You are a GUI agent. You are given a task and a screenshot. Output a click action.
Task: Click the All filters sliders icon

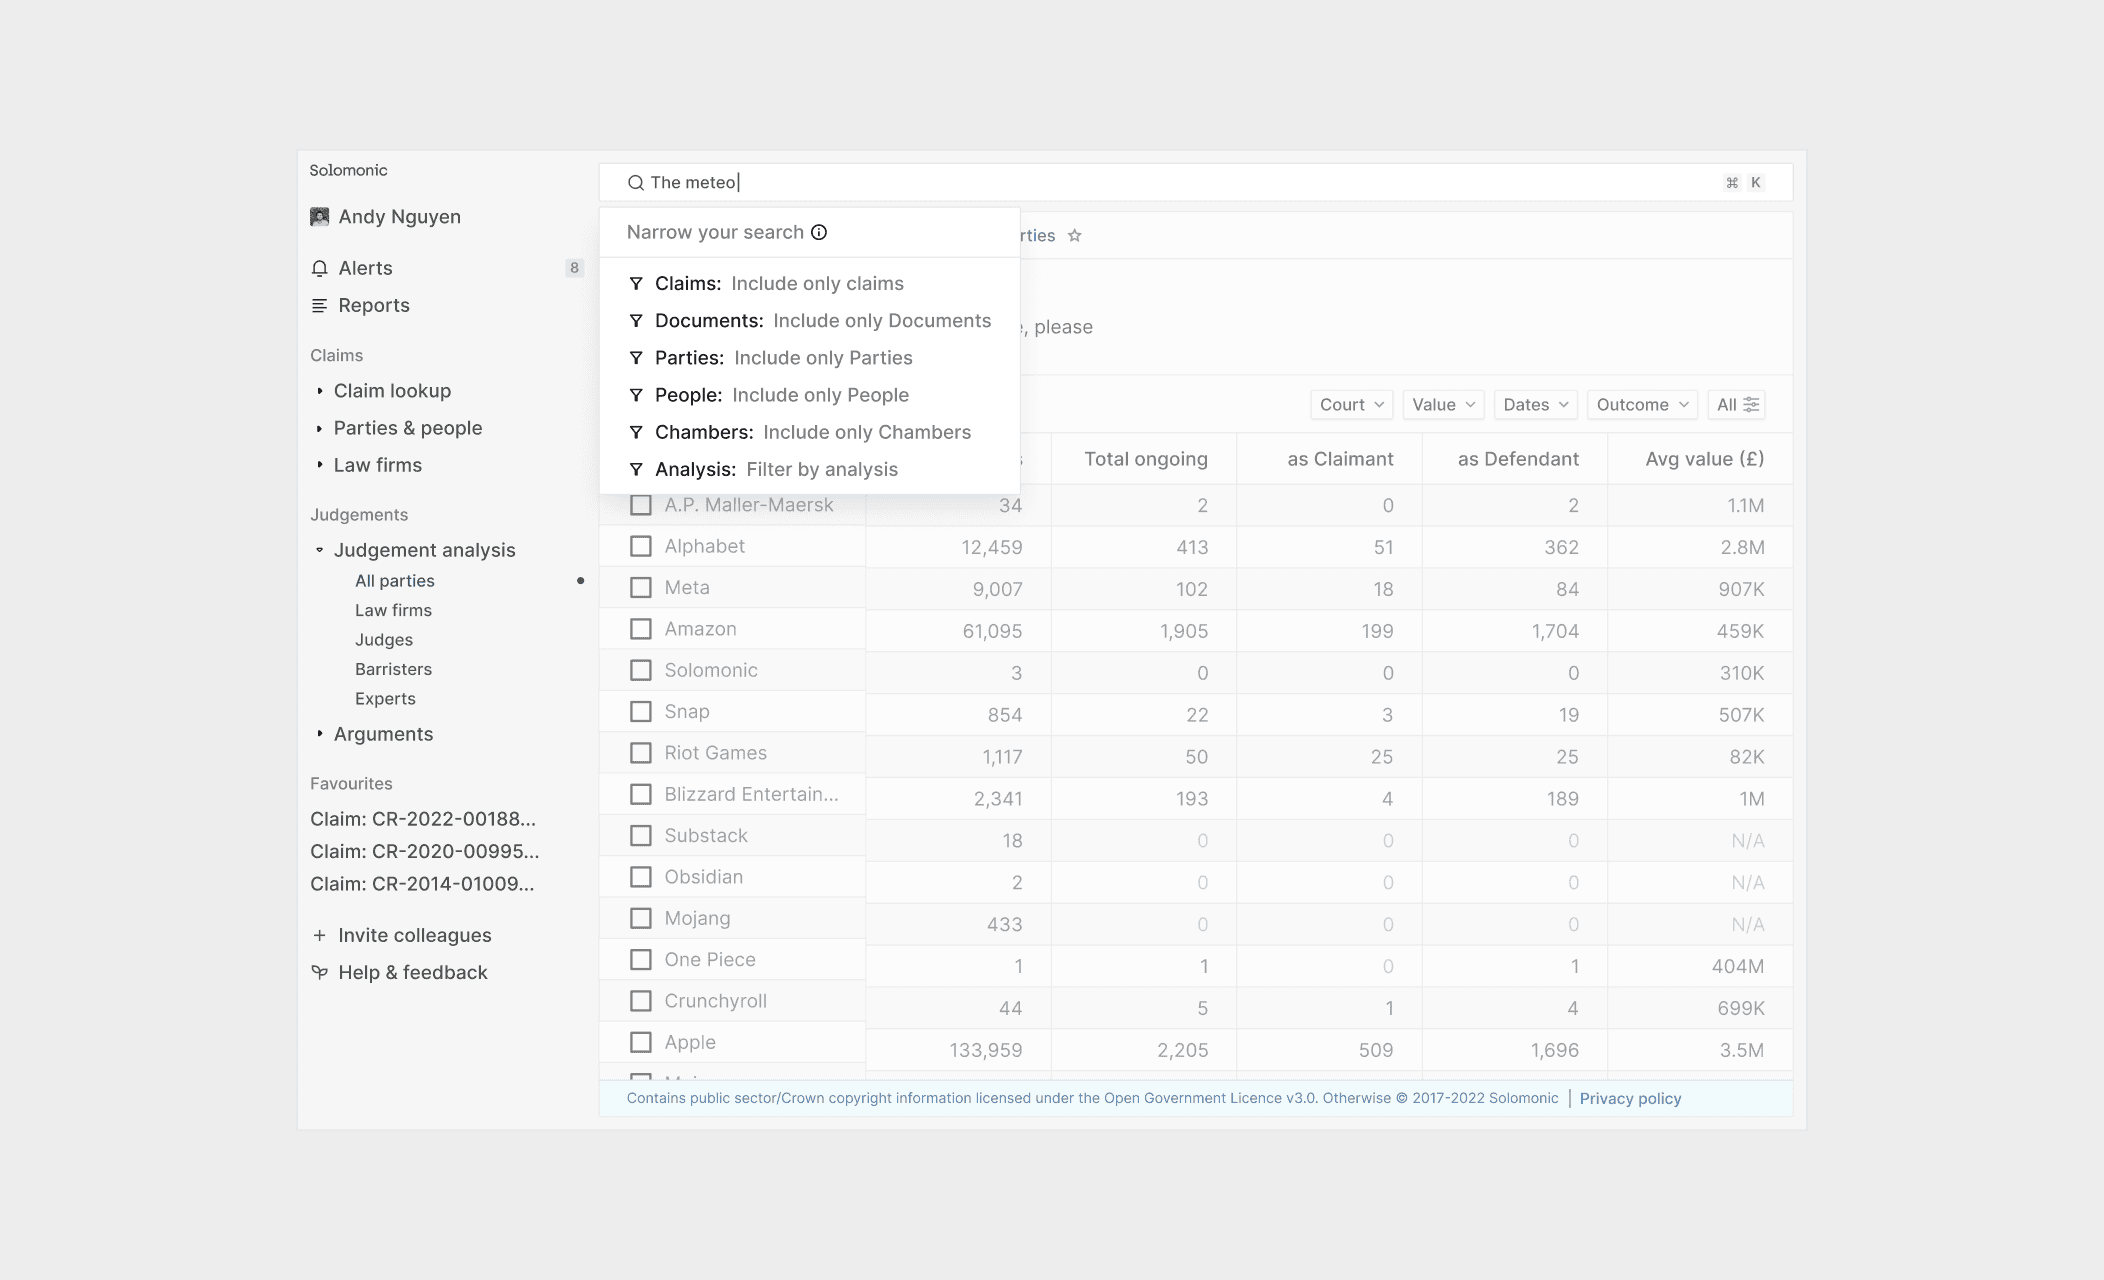point(1751,405)
